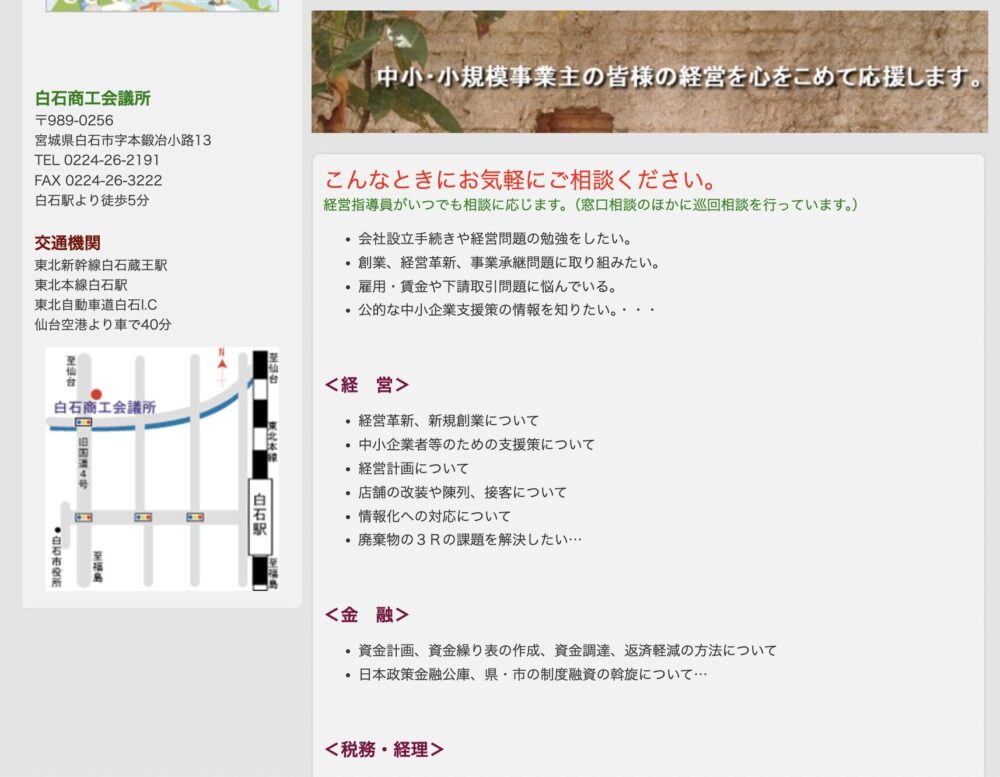Screen dimensions: 1000x777
Task: Click the text 白石駅より徒歩5分
Action: coord(92,200)
